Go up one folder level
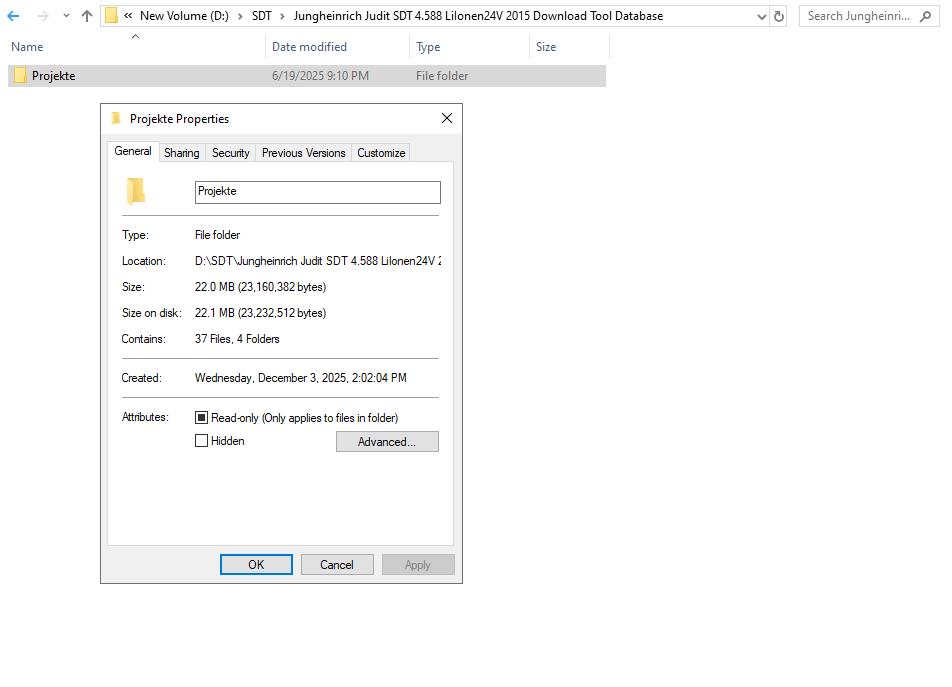 [86, 16]
